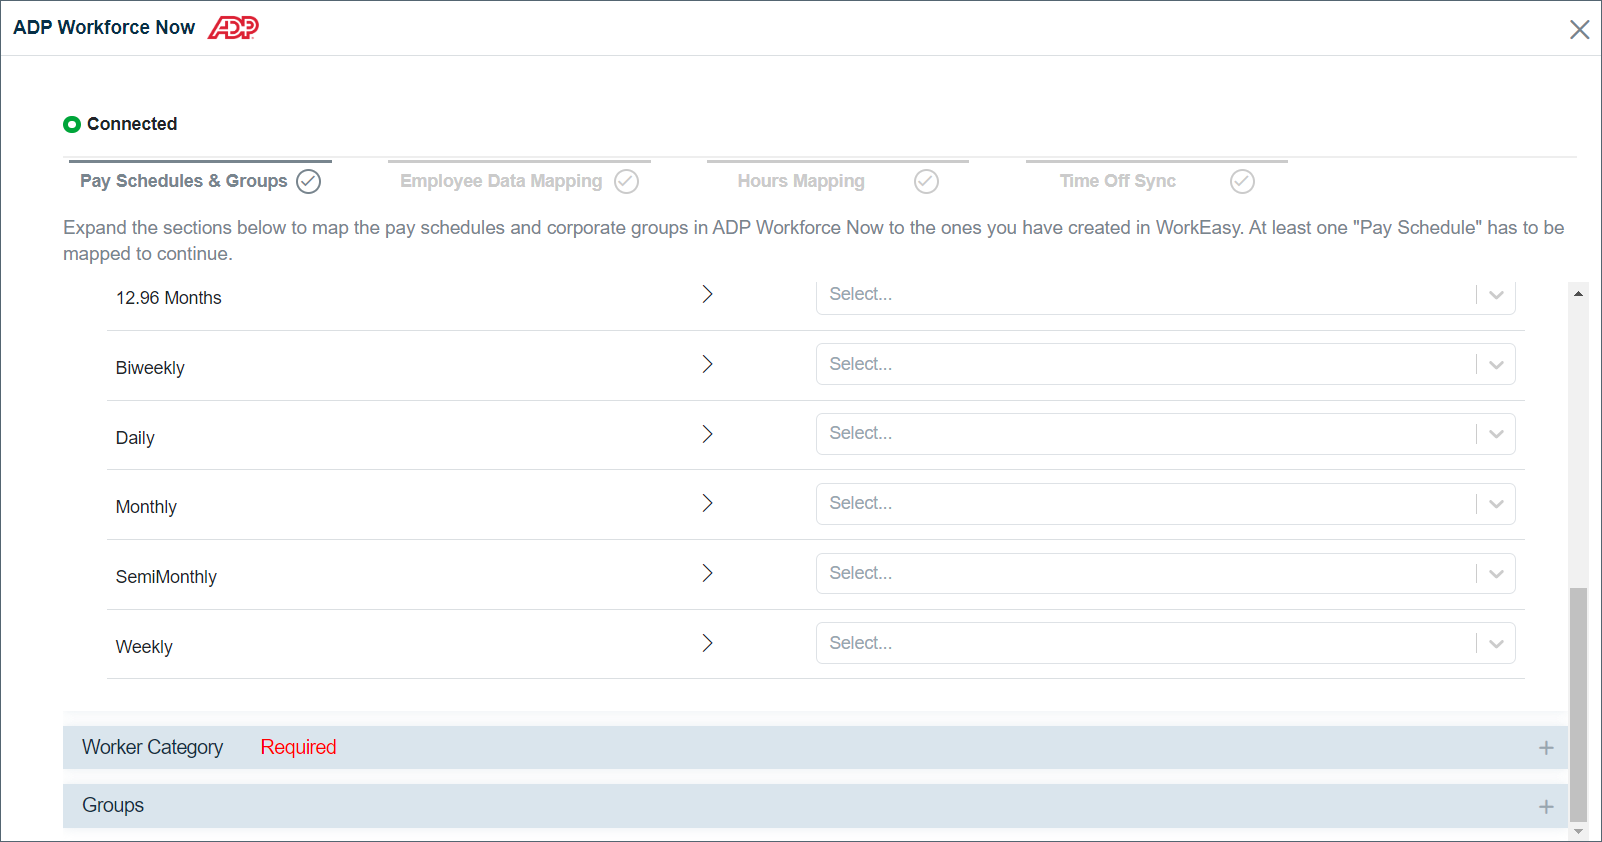Click the Weekly schedule label

pyautogui.click(x=144, y=647)
